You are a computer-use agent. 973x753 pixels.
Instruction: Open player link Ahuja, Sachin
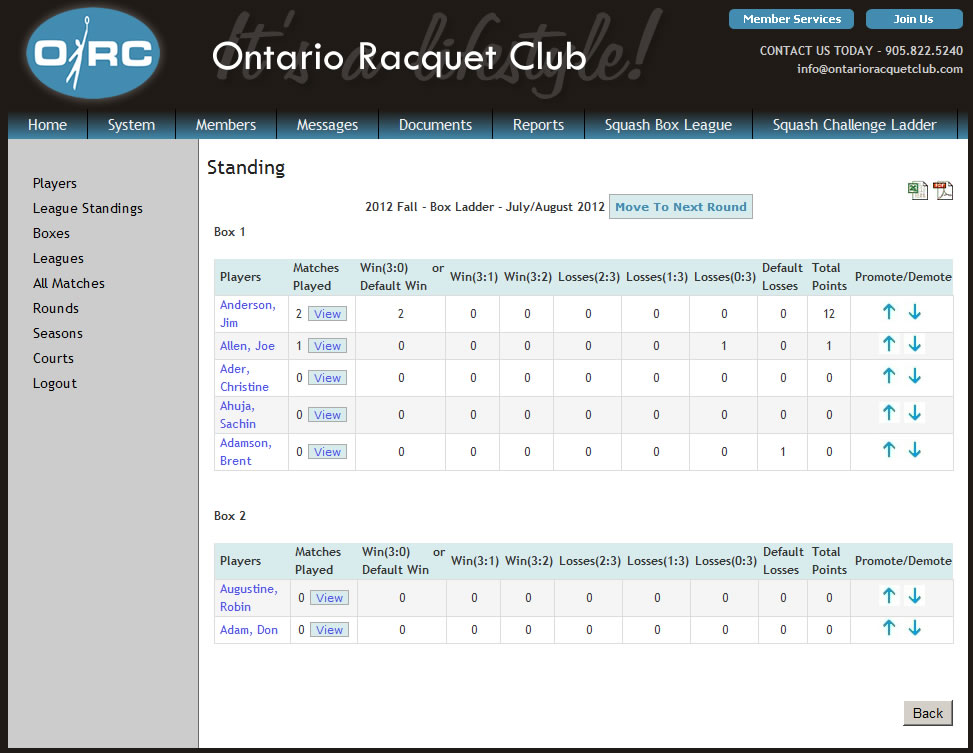[238, 415]
